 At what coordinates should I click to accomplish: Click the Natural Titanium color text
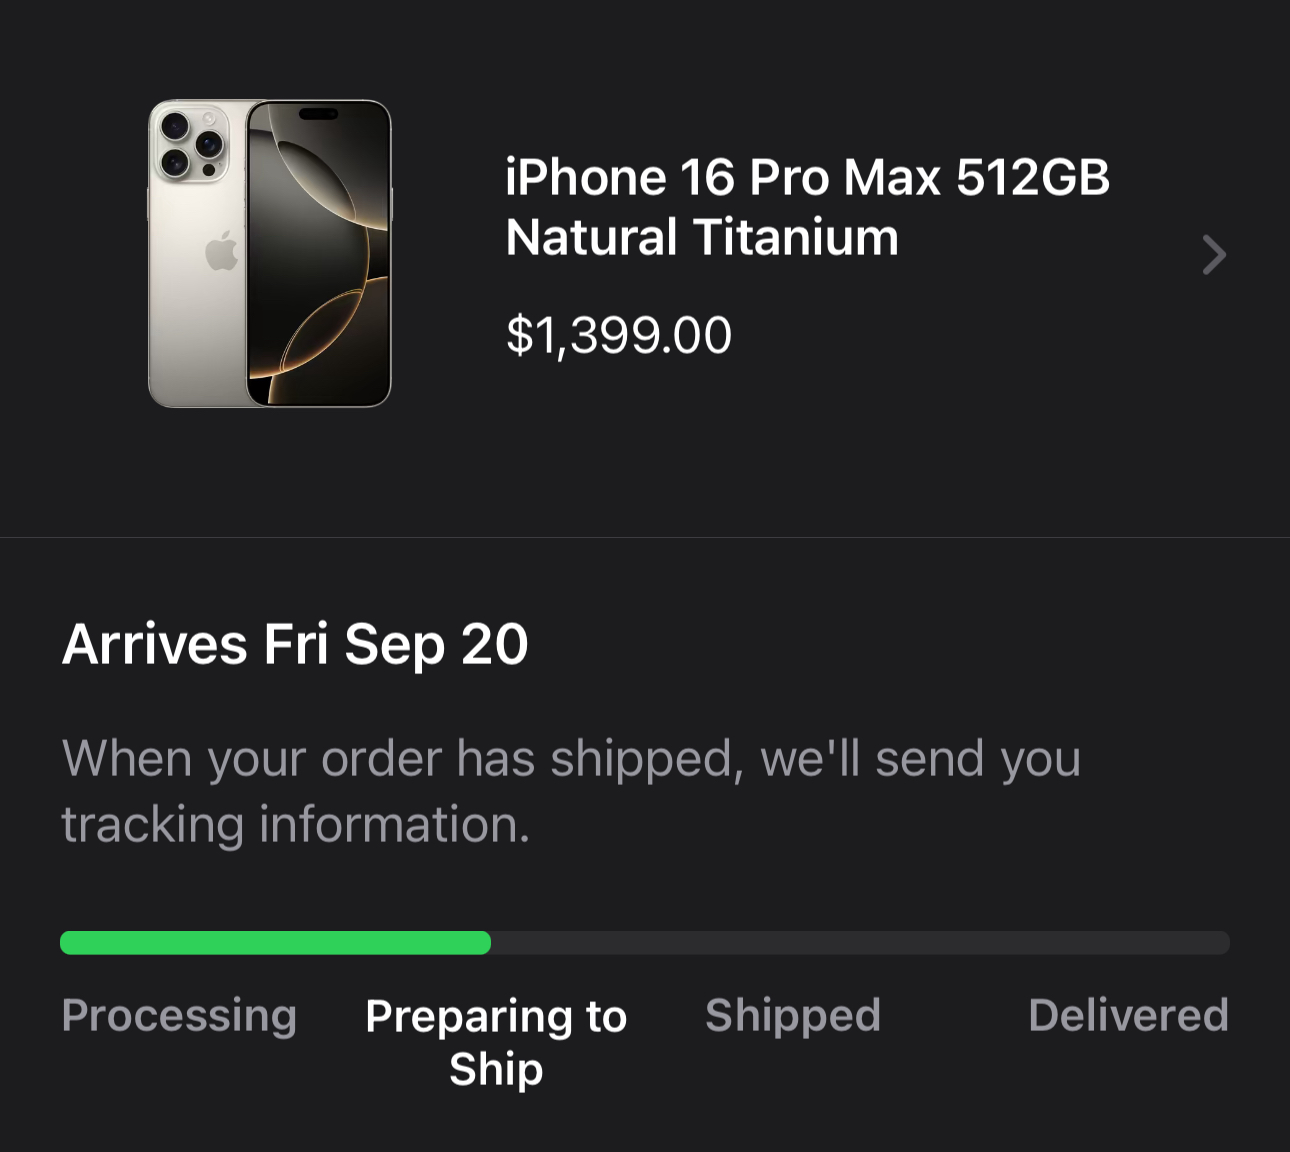[701, 238]
